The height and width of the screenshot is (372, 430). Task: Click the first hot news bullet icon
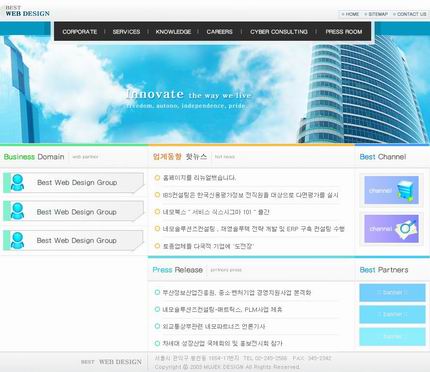[x=157, y=178]
